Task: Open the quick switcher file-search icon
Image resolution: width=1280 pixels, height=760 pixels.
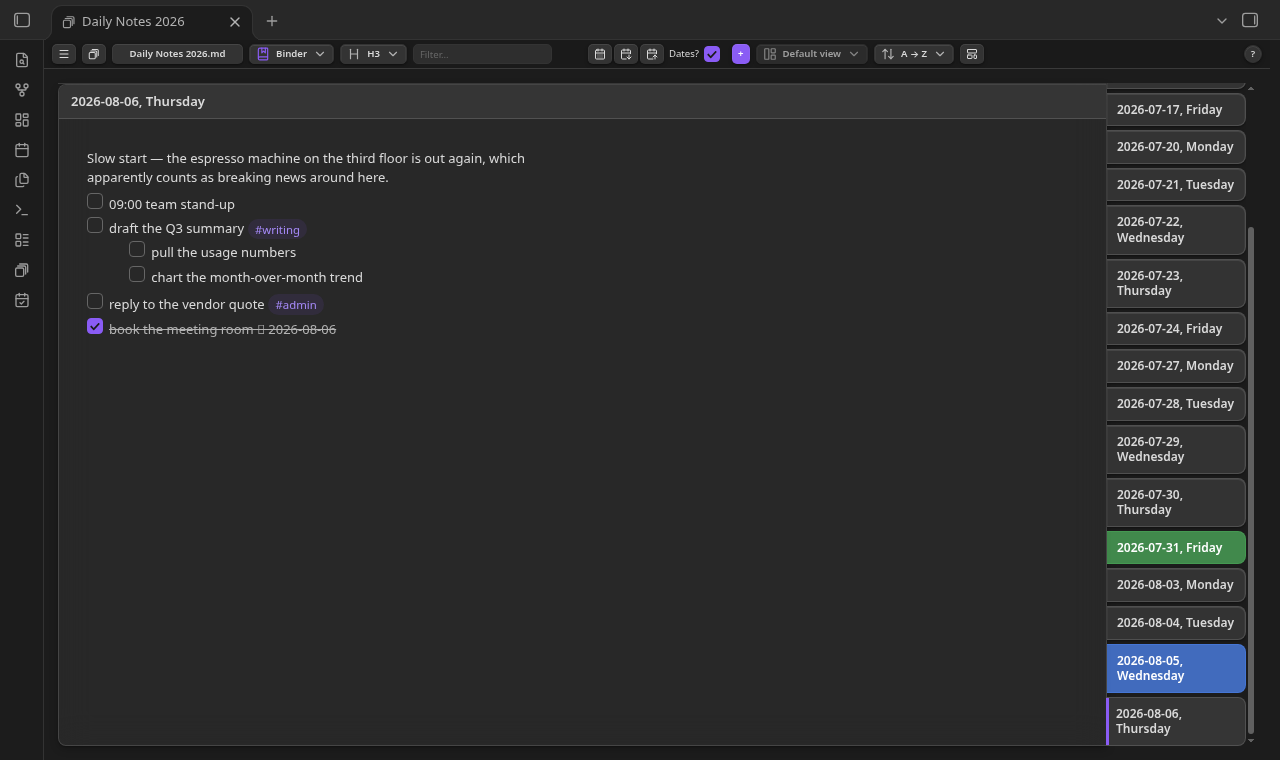Action: click(x=22, y=60)
